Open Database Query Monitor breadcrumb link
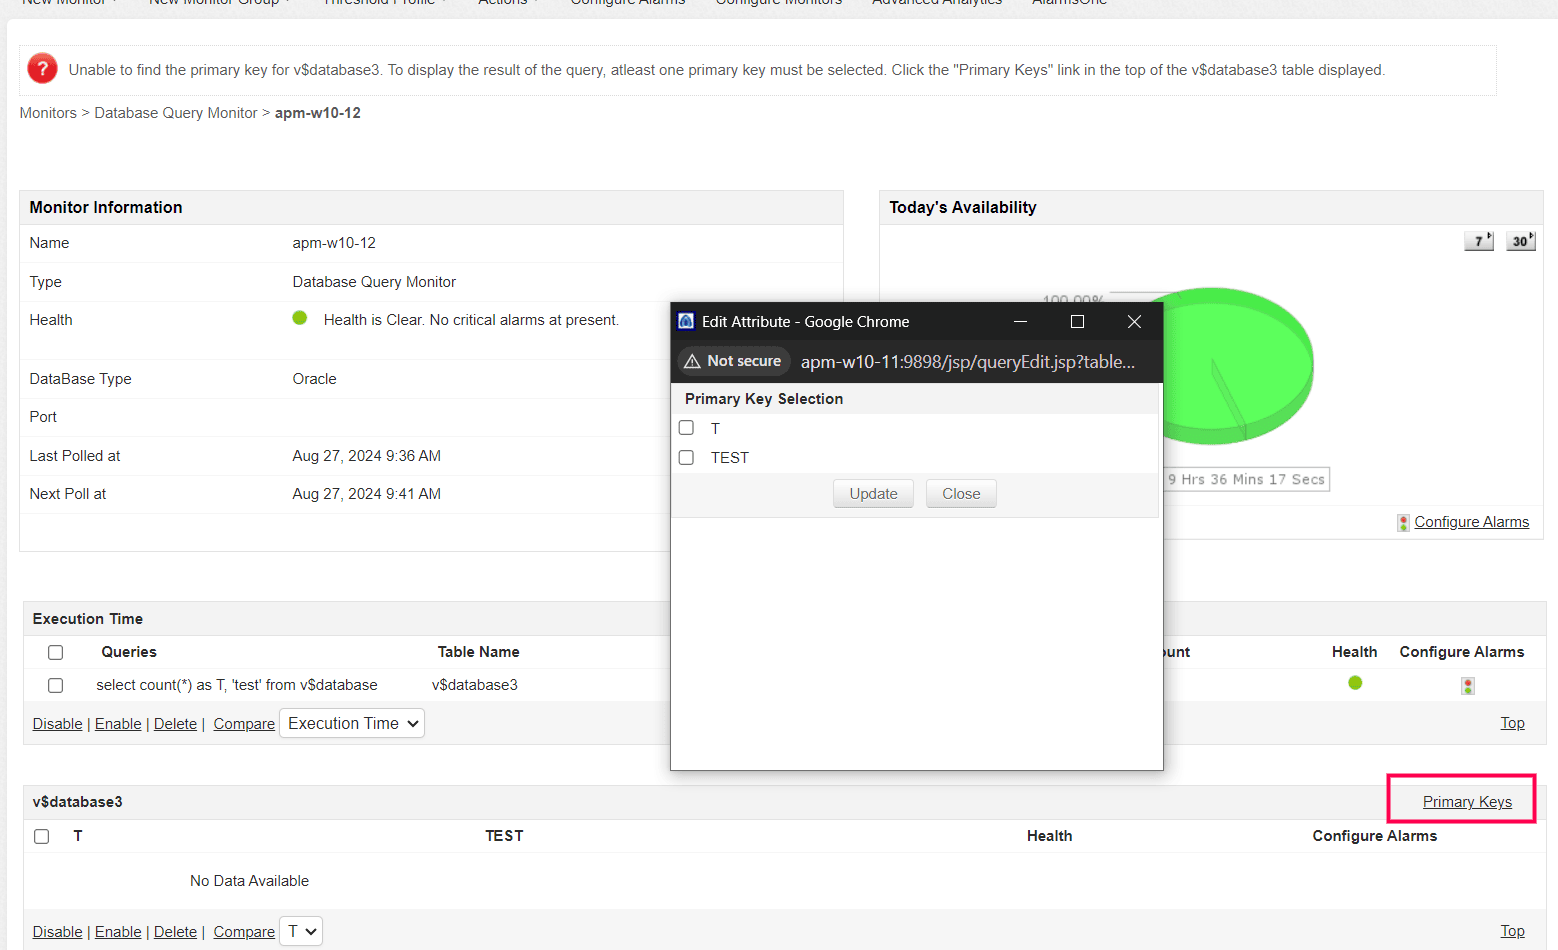The height and width of the screenshot is (950, 1558). [x=176, y=113]
